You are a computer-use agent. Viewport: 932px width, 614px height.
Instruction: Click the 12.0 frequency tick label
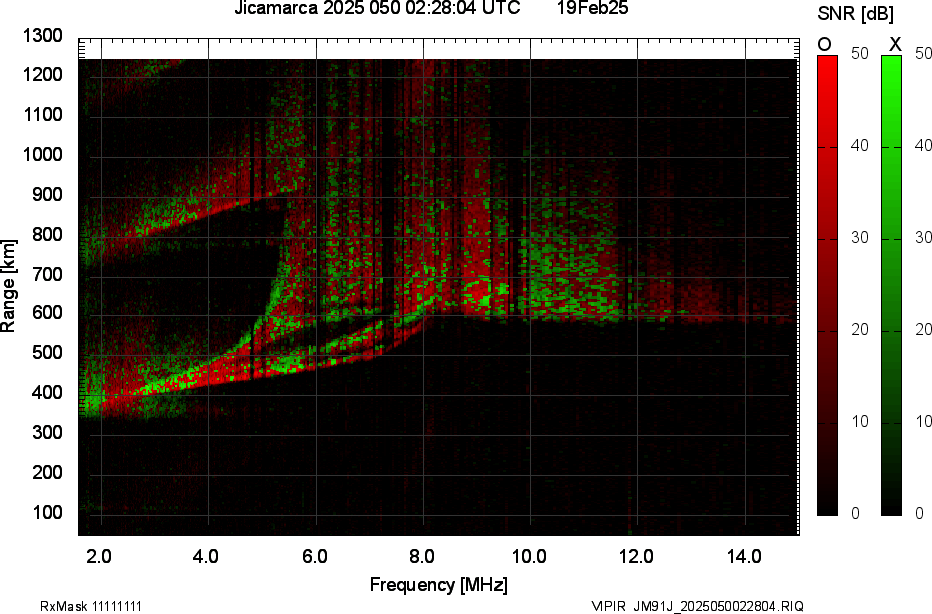click(637, 557)
